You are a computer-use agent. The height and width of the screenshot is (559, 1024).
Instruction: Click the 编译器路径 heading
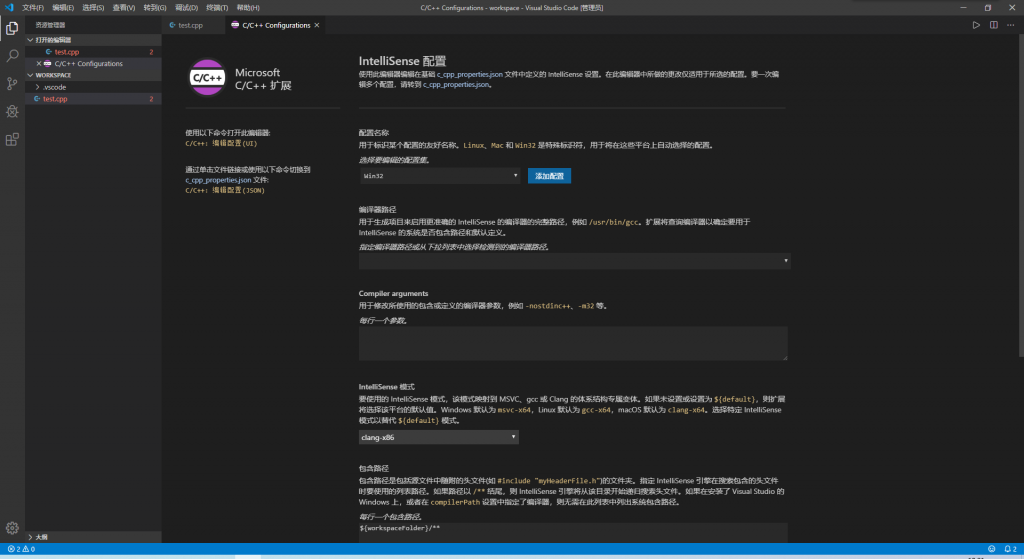coord(377,210)
